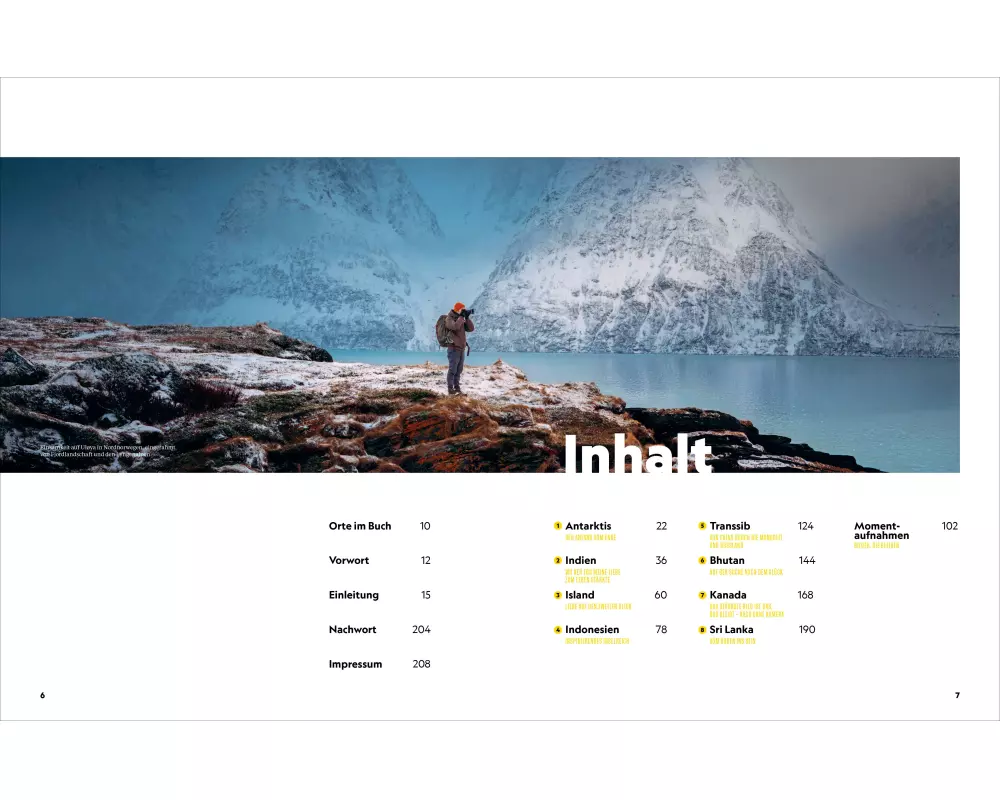This screenshot has height=800, width=1000.
Task: Click the photographer standing on the rocks
Action: (x=457, y=346)
